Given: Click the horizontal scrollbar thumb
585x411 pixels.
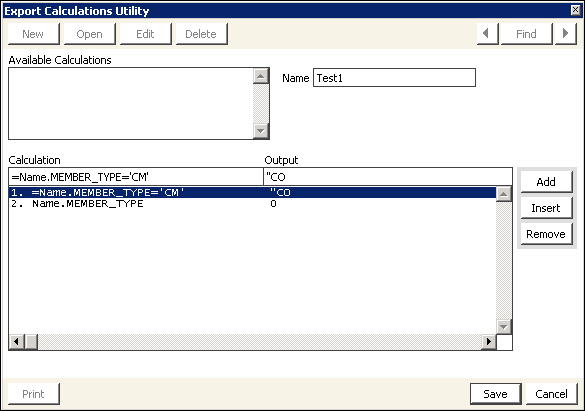Looking at the screenshot, I should pos(31,342).
